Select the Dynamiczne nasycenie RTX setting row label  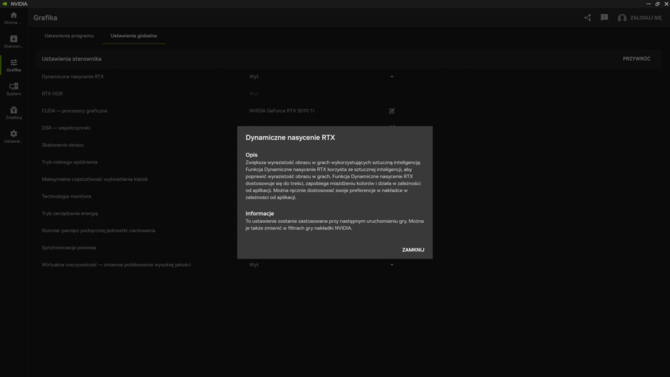(x=73, y=77)
